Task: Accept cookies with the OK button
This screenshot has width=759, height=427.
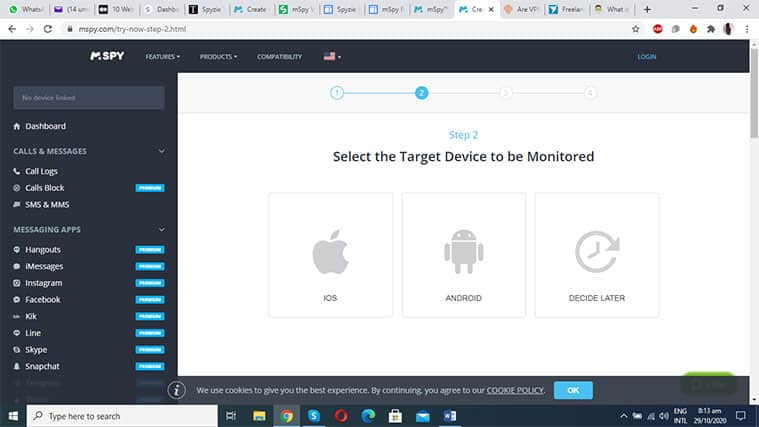Action: pos(573,390)
